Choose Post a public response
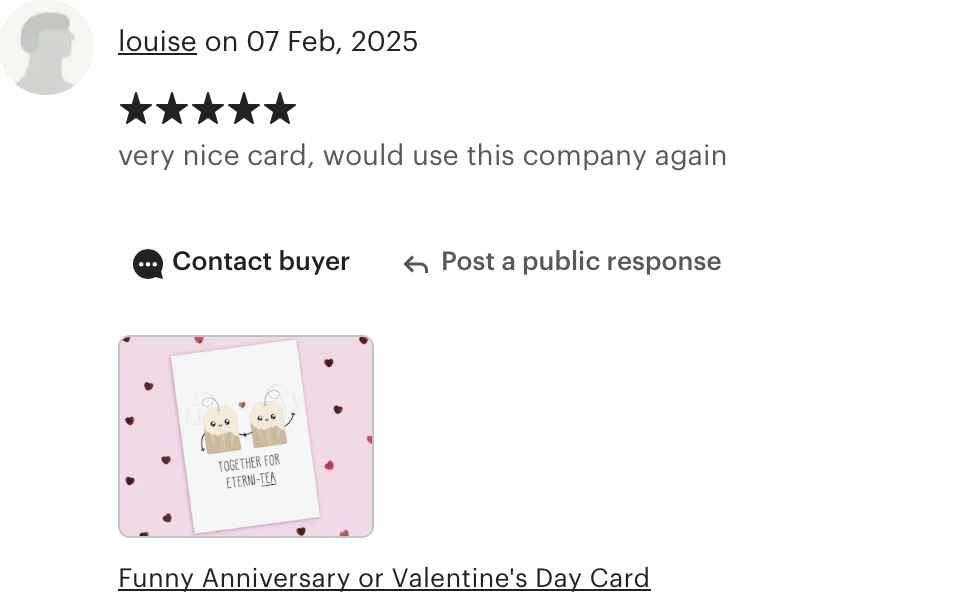The image size is (974, 600). point(581,261)
